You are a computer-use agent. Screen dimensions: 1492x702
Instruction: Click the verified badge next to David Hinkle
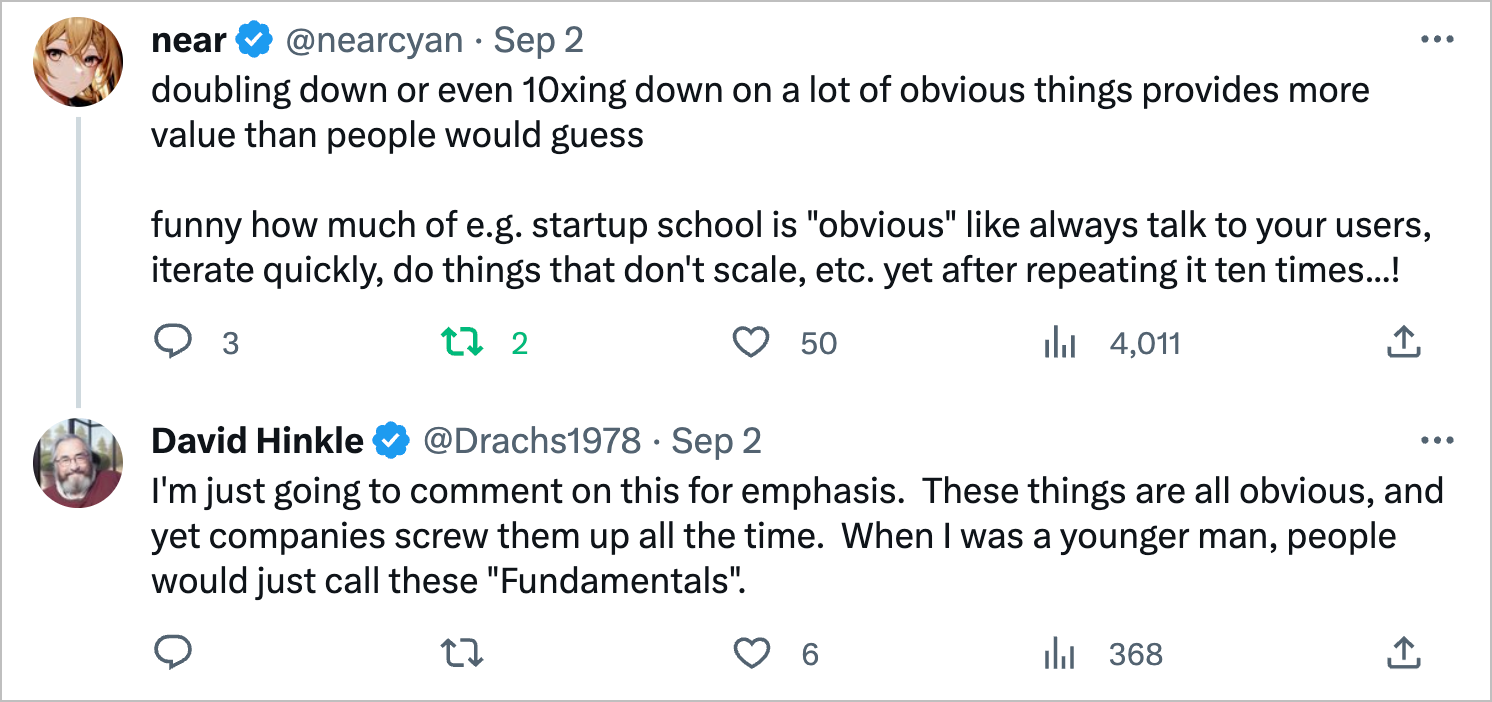[x=392, y=440]
